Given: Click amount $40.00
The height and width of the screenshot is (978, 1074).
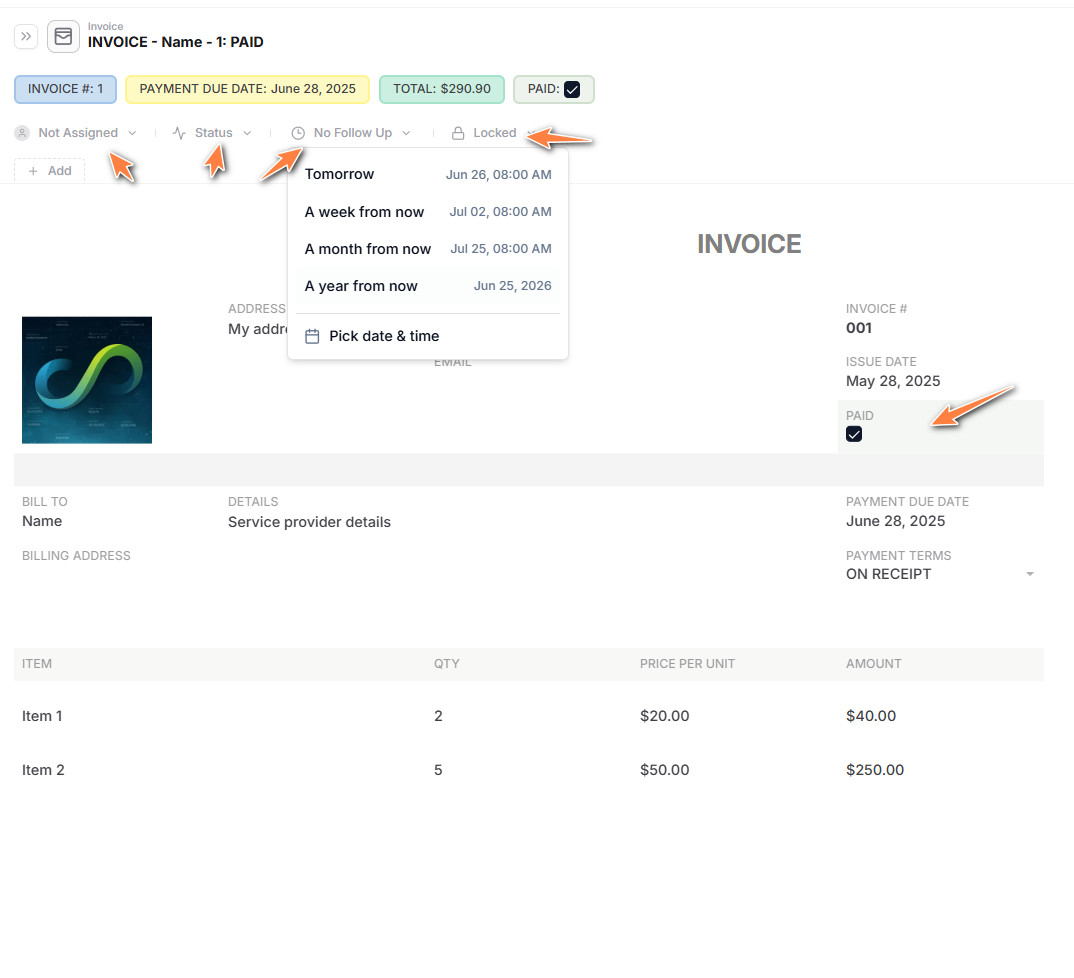Looking at the screenshot, I should pos(871,716).
